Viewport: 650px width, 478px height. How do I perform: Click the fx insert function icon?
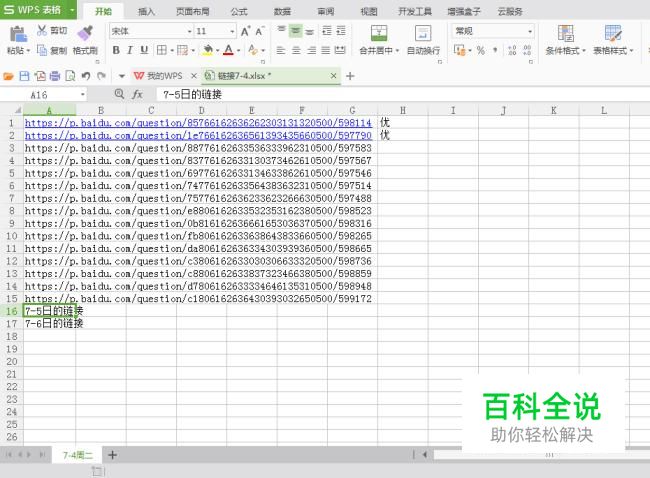tap(137, 95)
